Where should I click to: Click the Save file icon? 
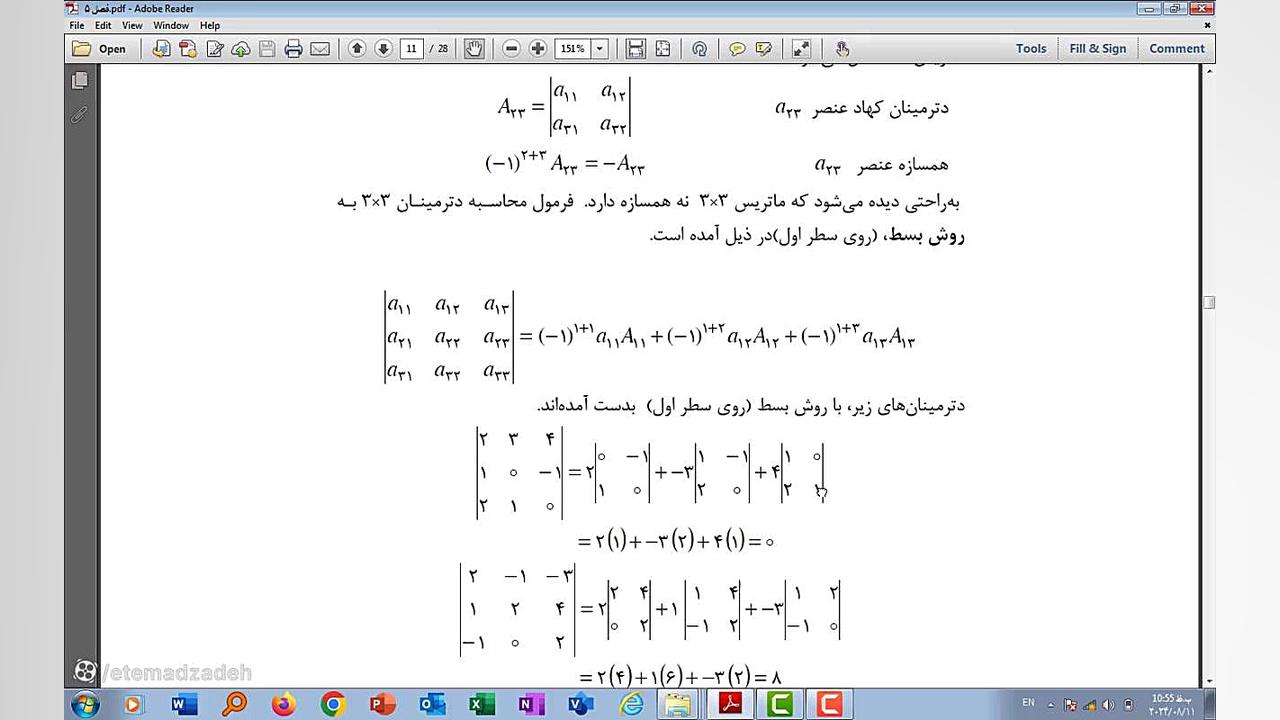point(267,48)
